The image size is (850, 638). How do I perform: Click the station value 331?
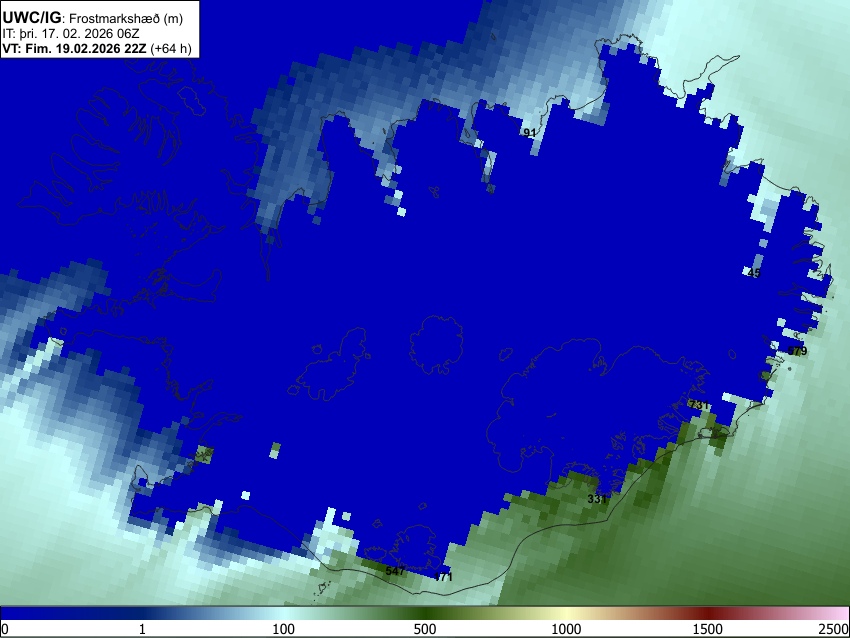(x=597, y=499)
